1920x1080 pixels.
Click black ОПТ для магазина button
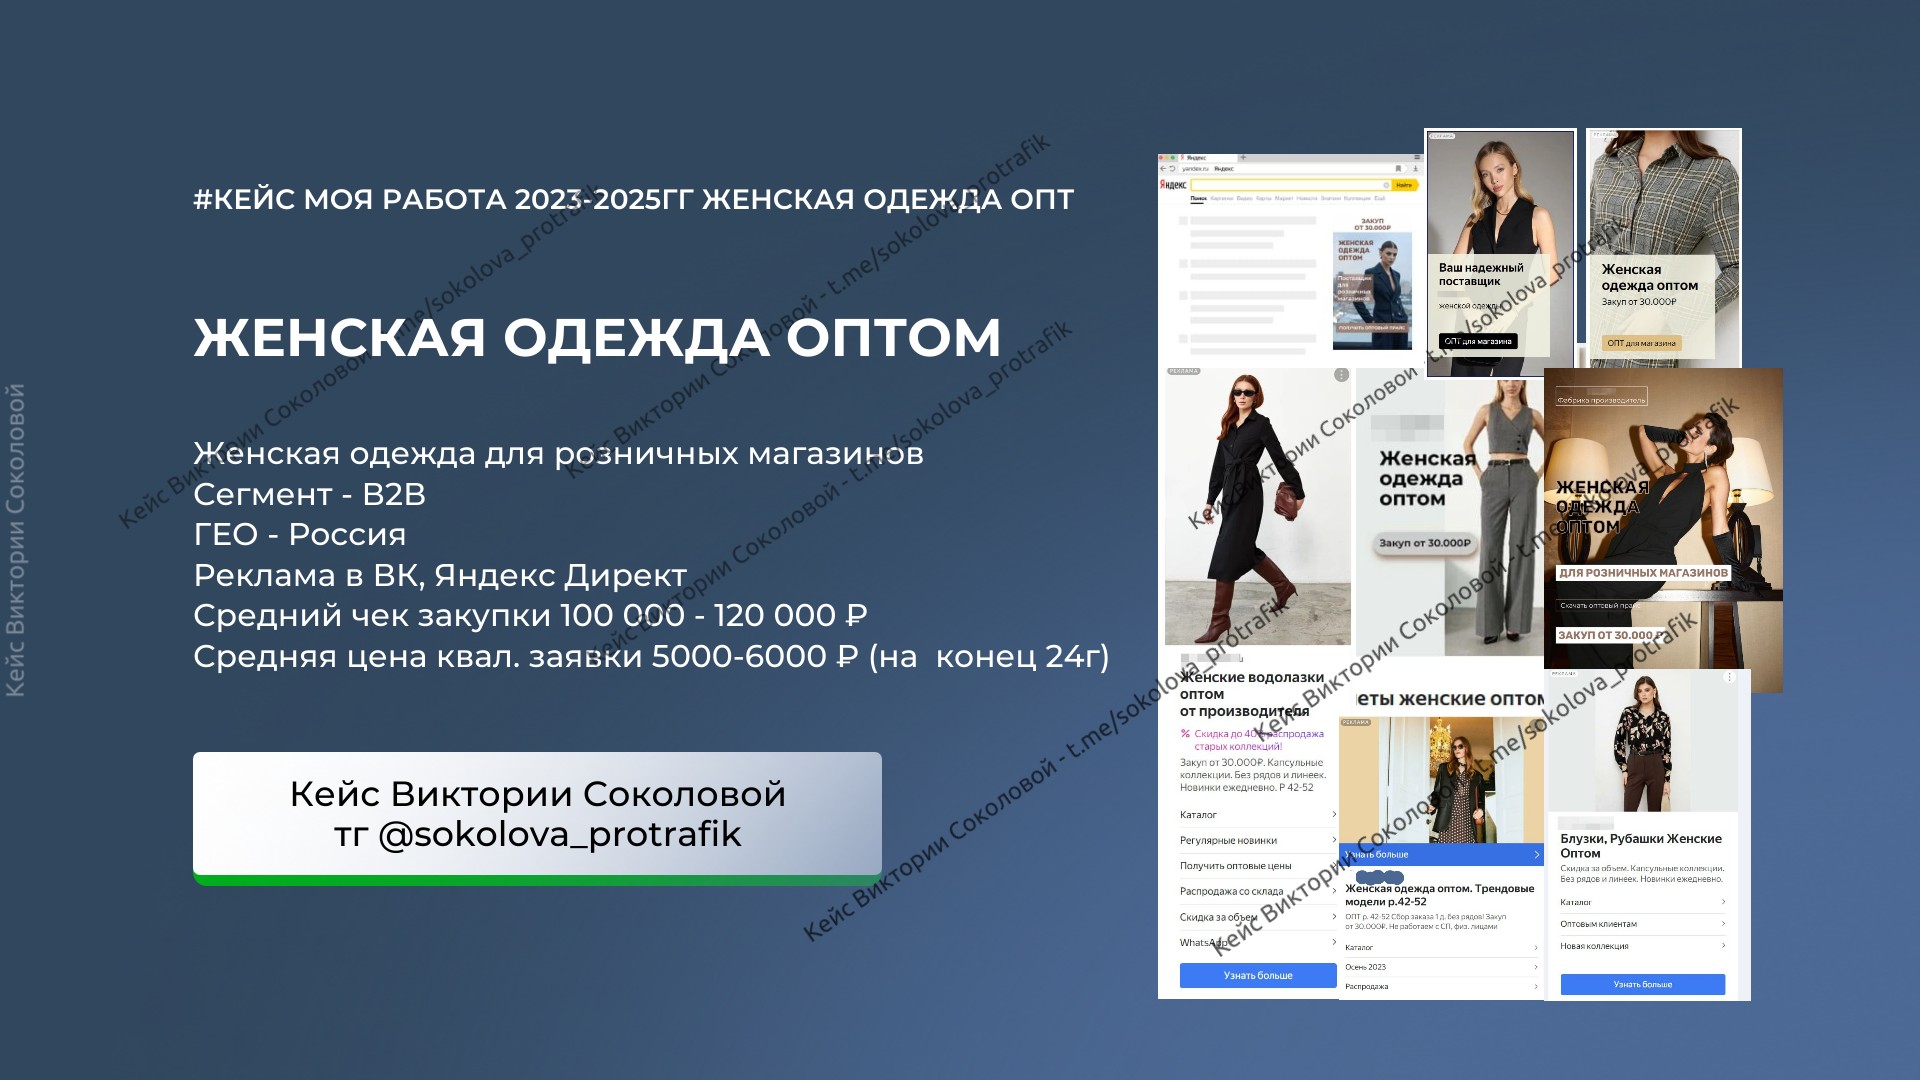[x=1478, y=341]
